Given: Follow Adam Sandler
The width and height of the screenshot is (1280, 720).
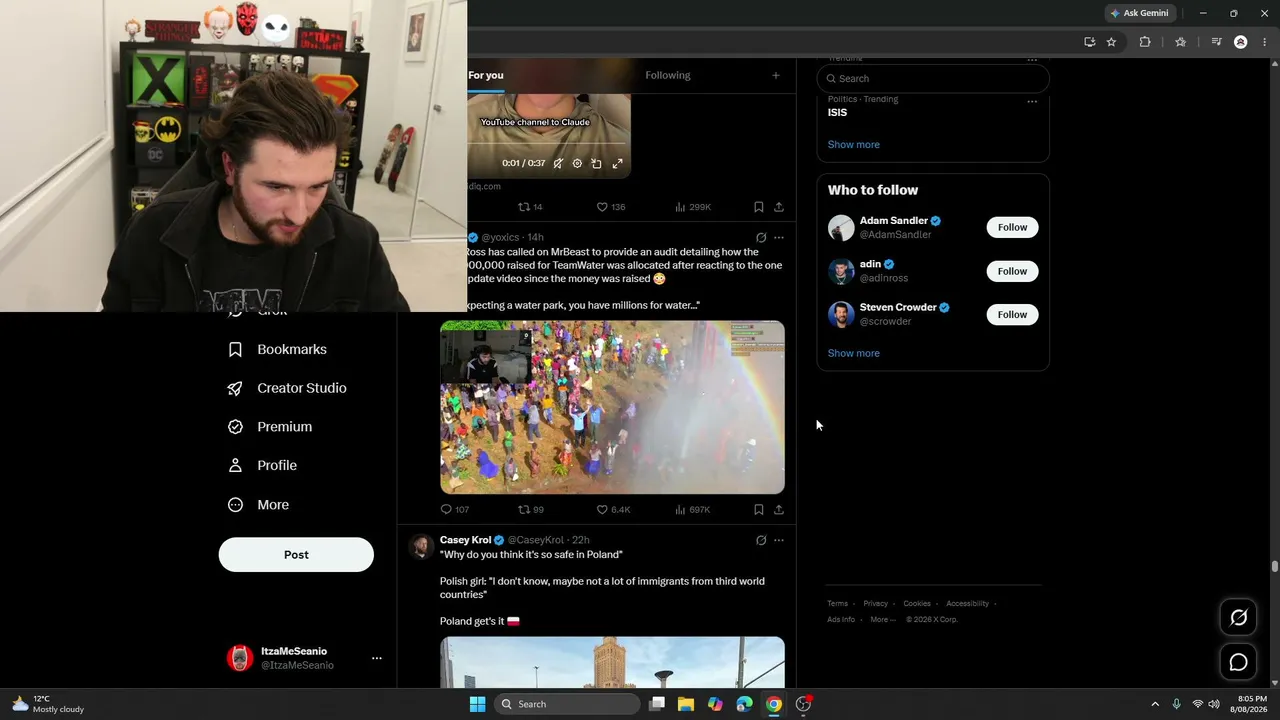Looking at the screenshot, I should click(x=1012, y=228).
